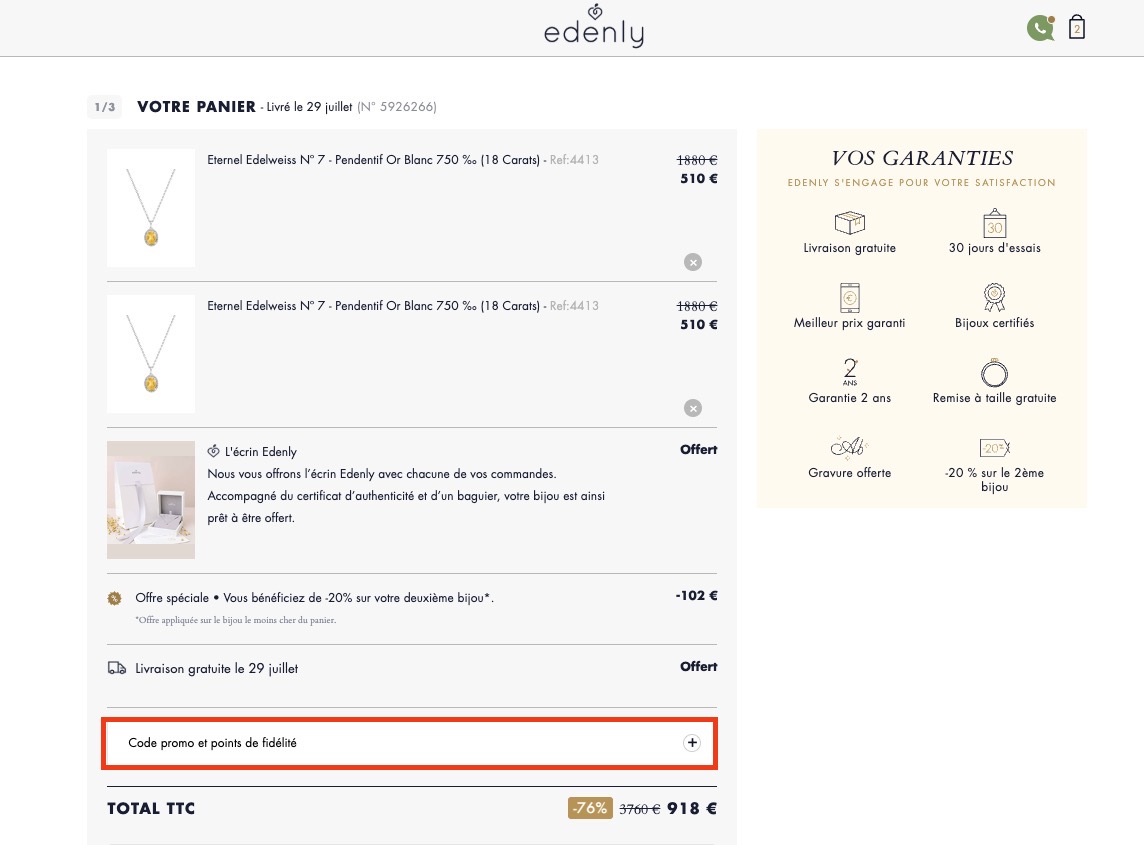Click the L'écrin Edenly box image
This screenshot has height=845, width=1144.
[x=151, y=500]
